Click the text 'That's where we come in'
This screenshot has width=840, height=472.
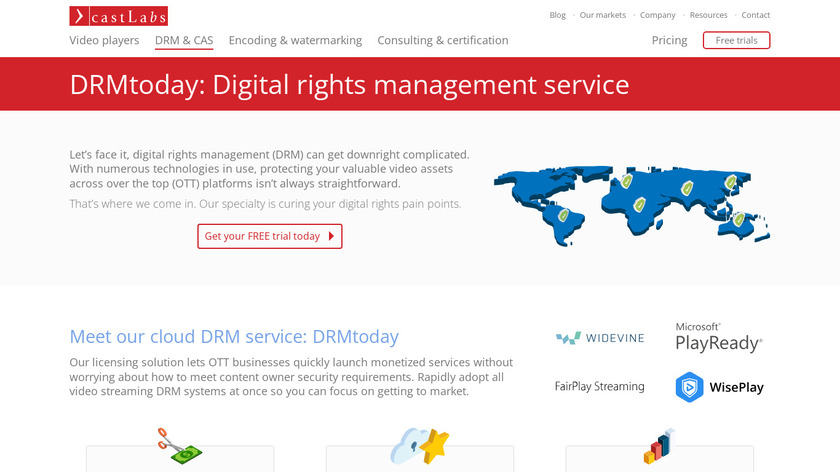tap(132, 204)
